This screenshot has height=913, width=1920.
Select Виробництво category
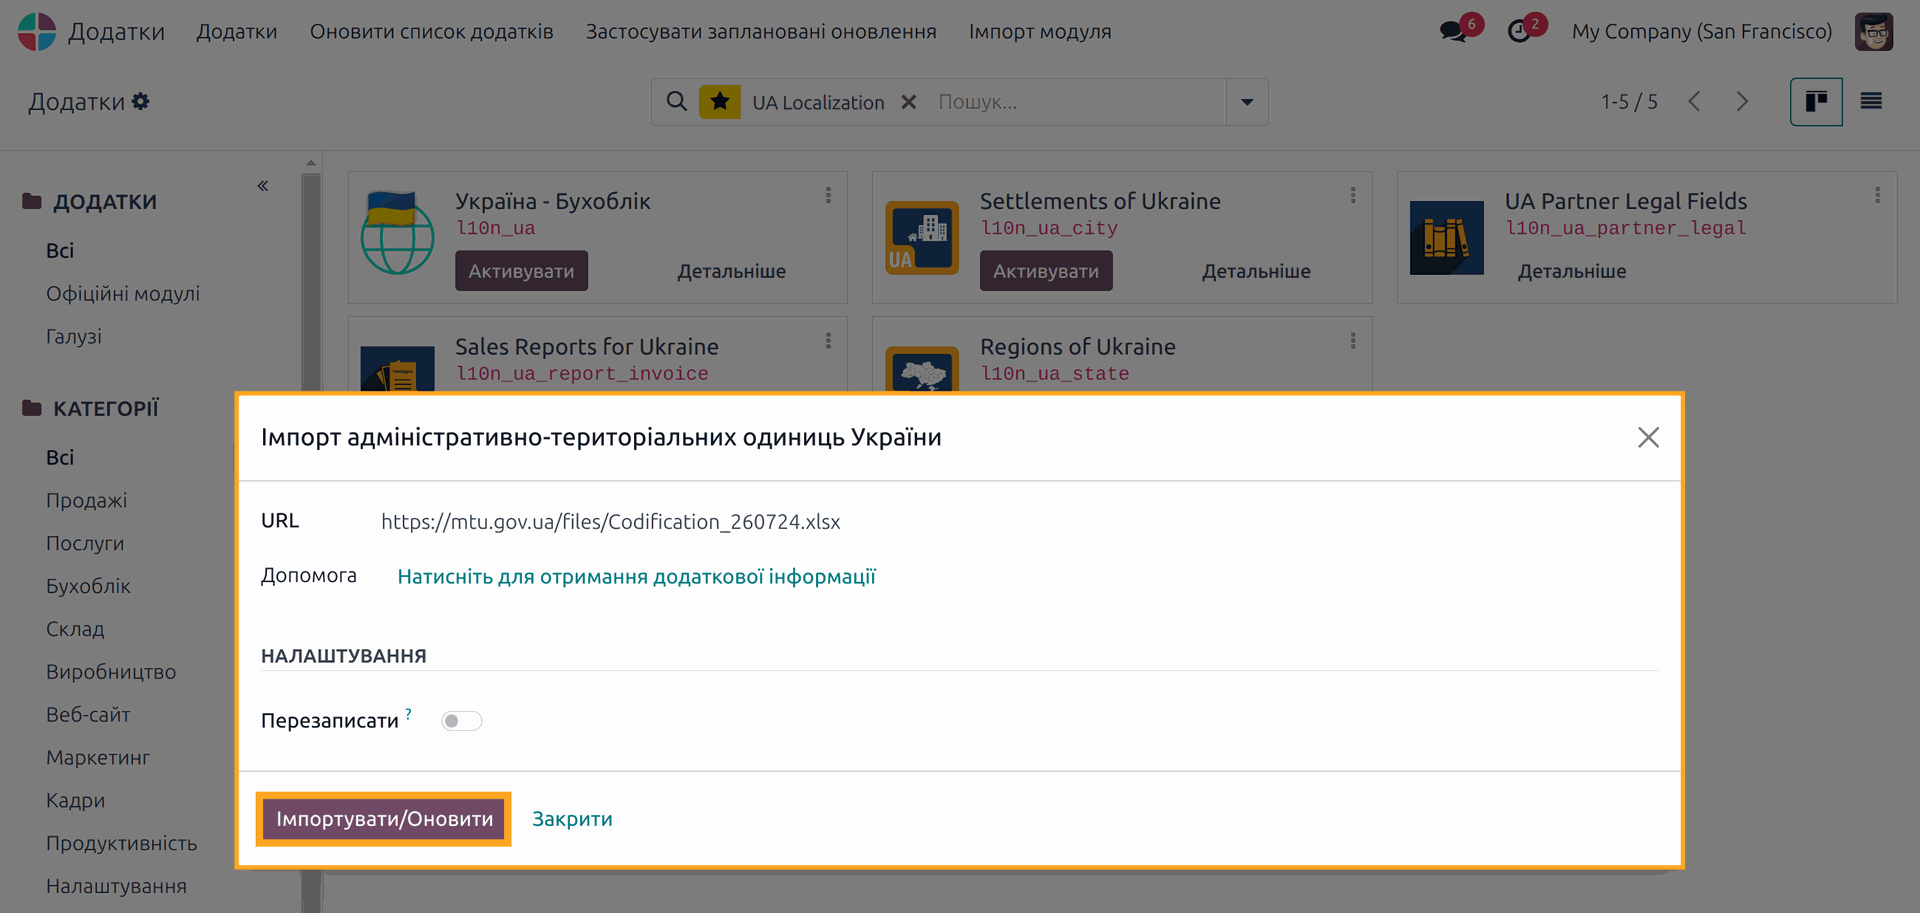click(111, 672)
